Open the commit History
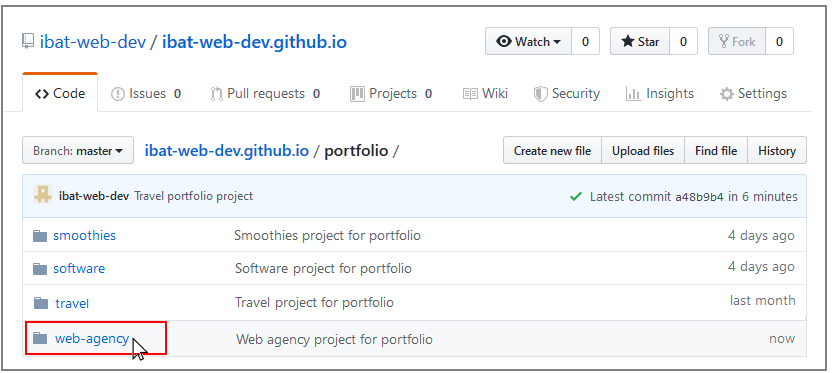834x373 pixels. tap(777, 151)
